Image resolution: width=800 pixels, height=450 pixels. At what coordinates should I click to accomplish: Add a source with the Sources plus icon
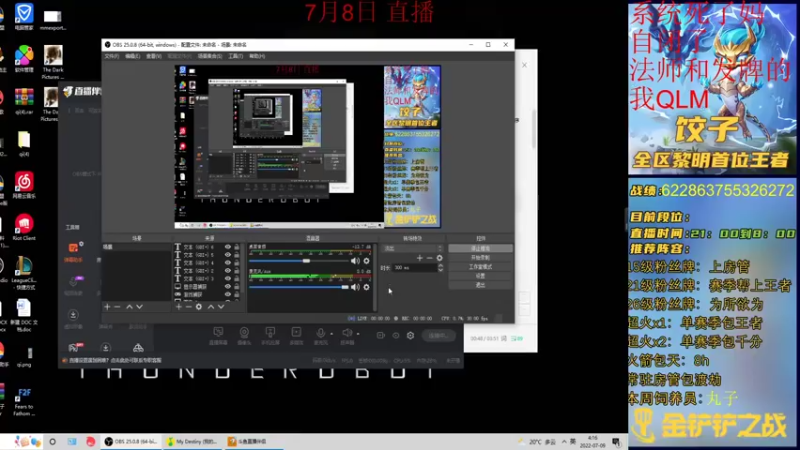point(179,307)
